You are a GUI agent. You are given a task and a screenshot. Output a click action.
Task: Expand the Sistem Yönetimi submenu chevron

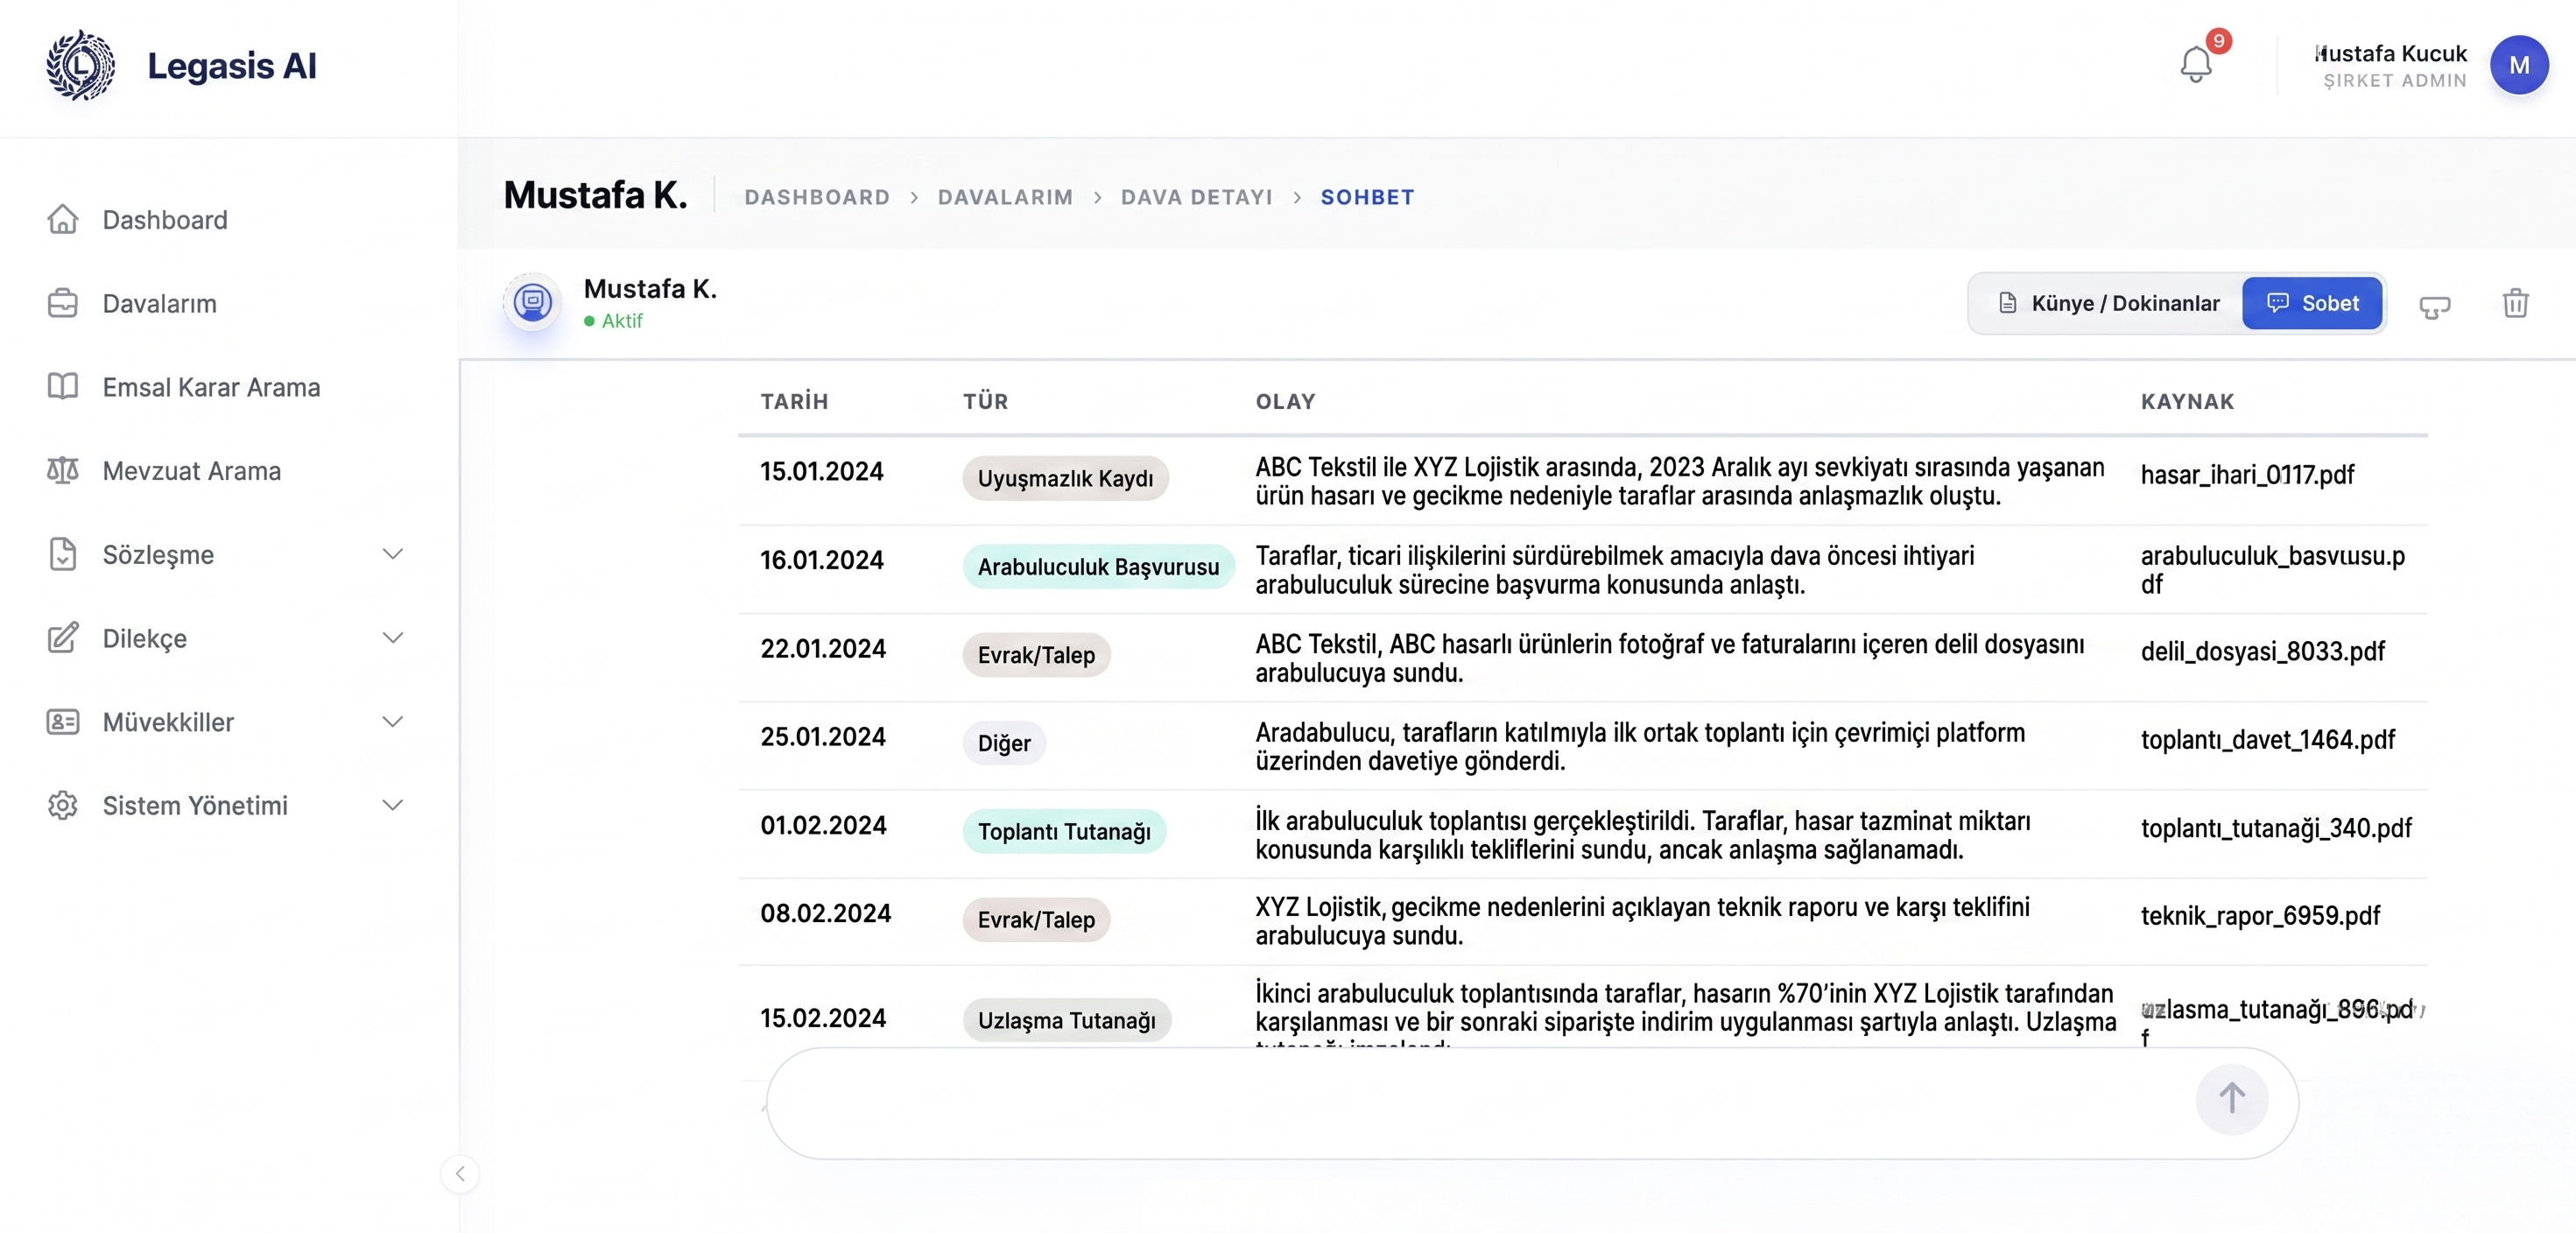(x=393, y=805)
